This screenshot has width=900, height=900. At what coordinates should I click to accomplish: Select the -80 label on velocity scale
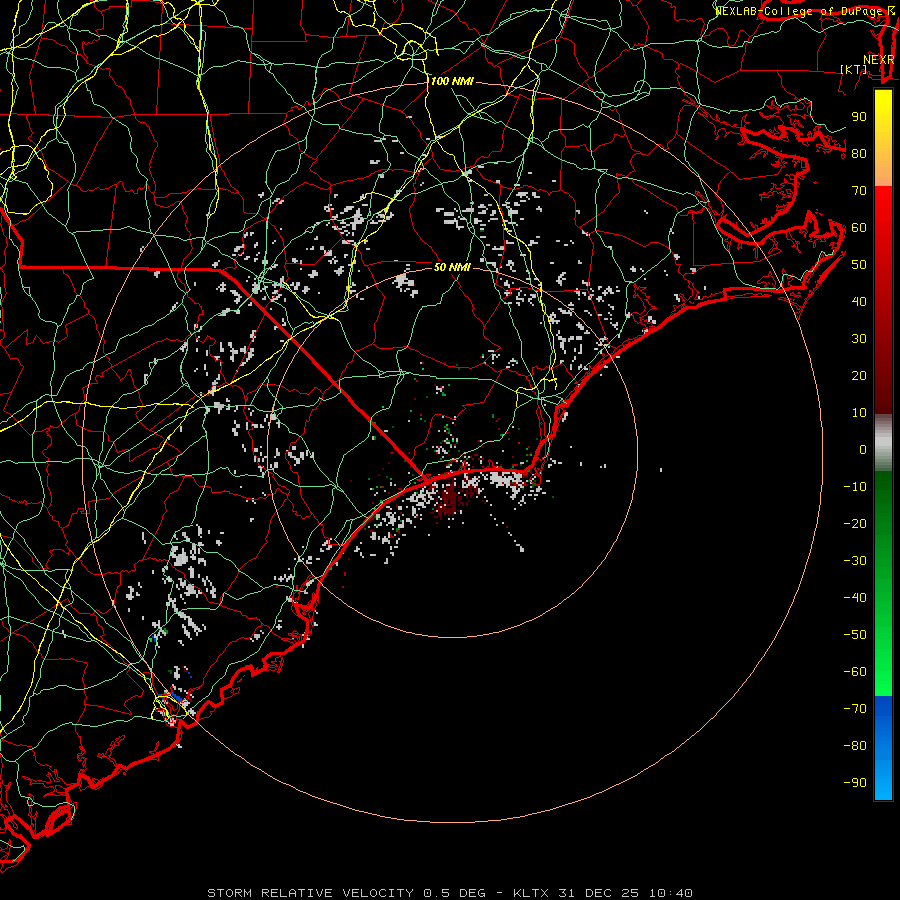tap(855, 746)
